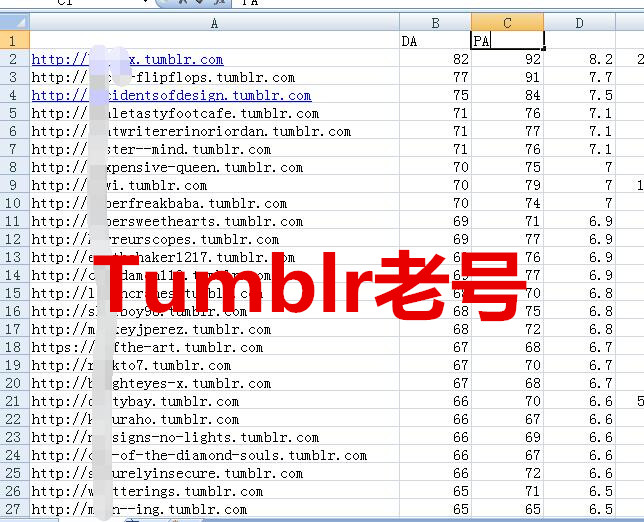644x522 pixels.
Task: Select row 12 header
Action: pyautogui.click(x=15, y=239)
